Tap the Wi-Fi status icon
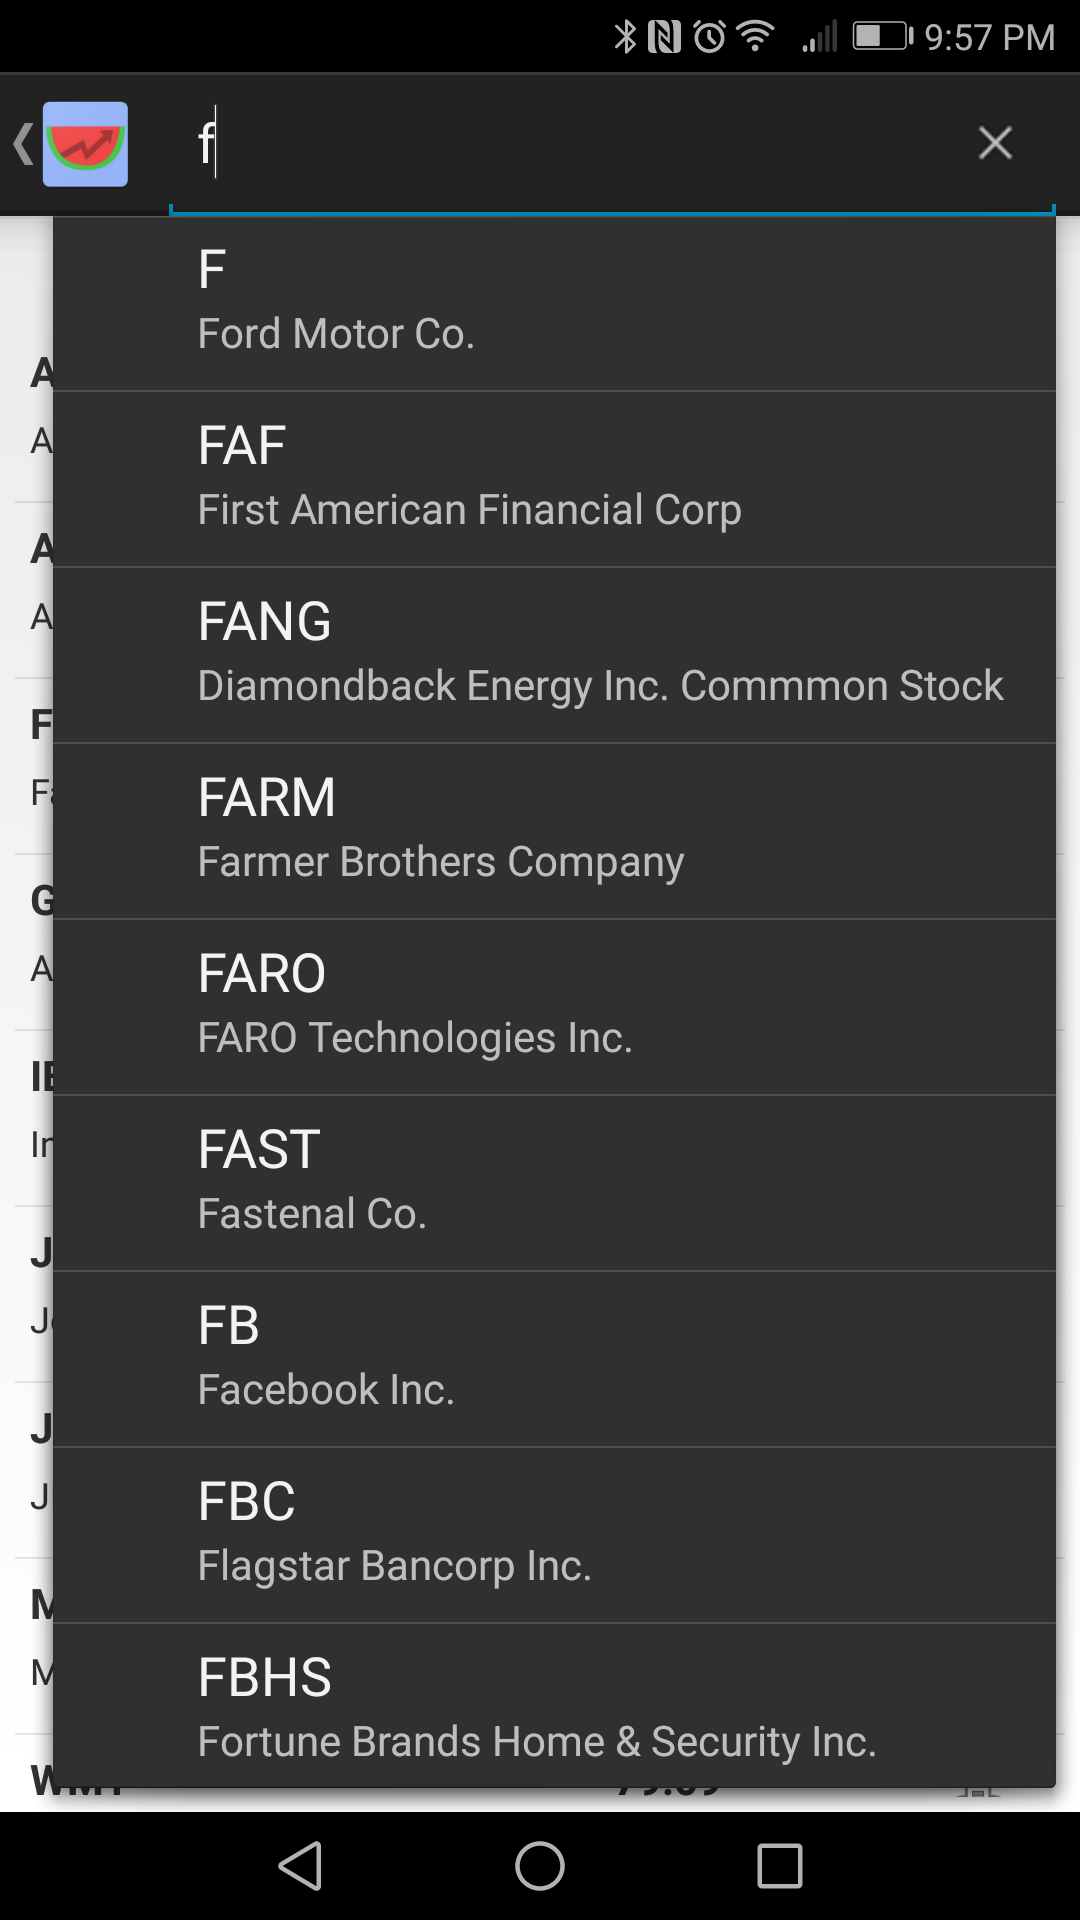The width and height of the screenshot is (1080, 1920). [x=755, y=37]
